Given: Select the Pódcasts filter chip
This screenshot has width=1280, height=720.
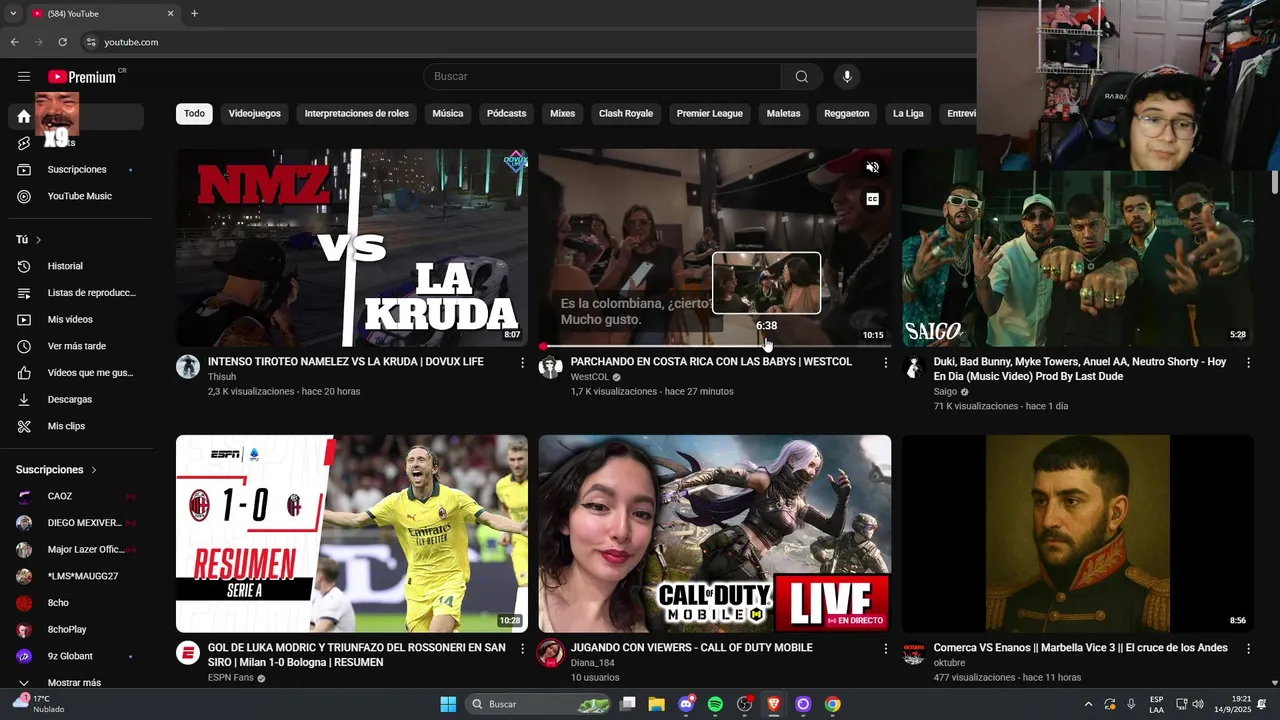Looking at the screenshot, I should point(506,114).
